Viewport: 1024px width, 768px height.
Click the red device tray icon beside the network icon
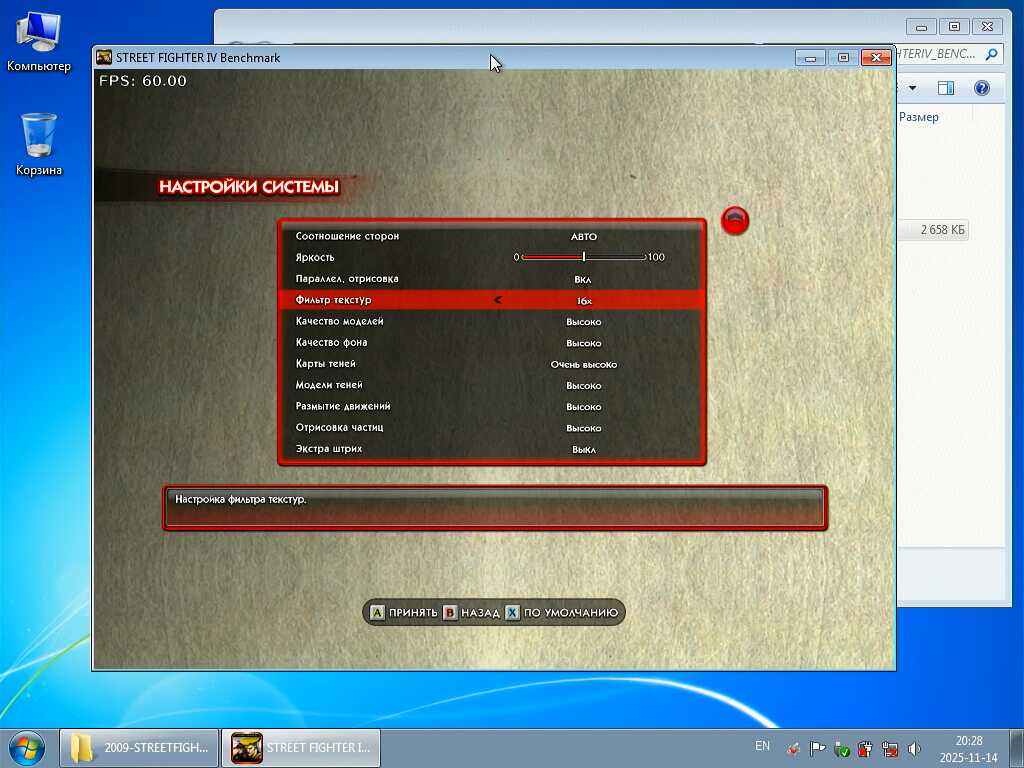pos(865,749)
